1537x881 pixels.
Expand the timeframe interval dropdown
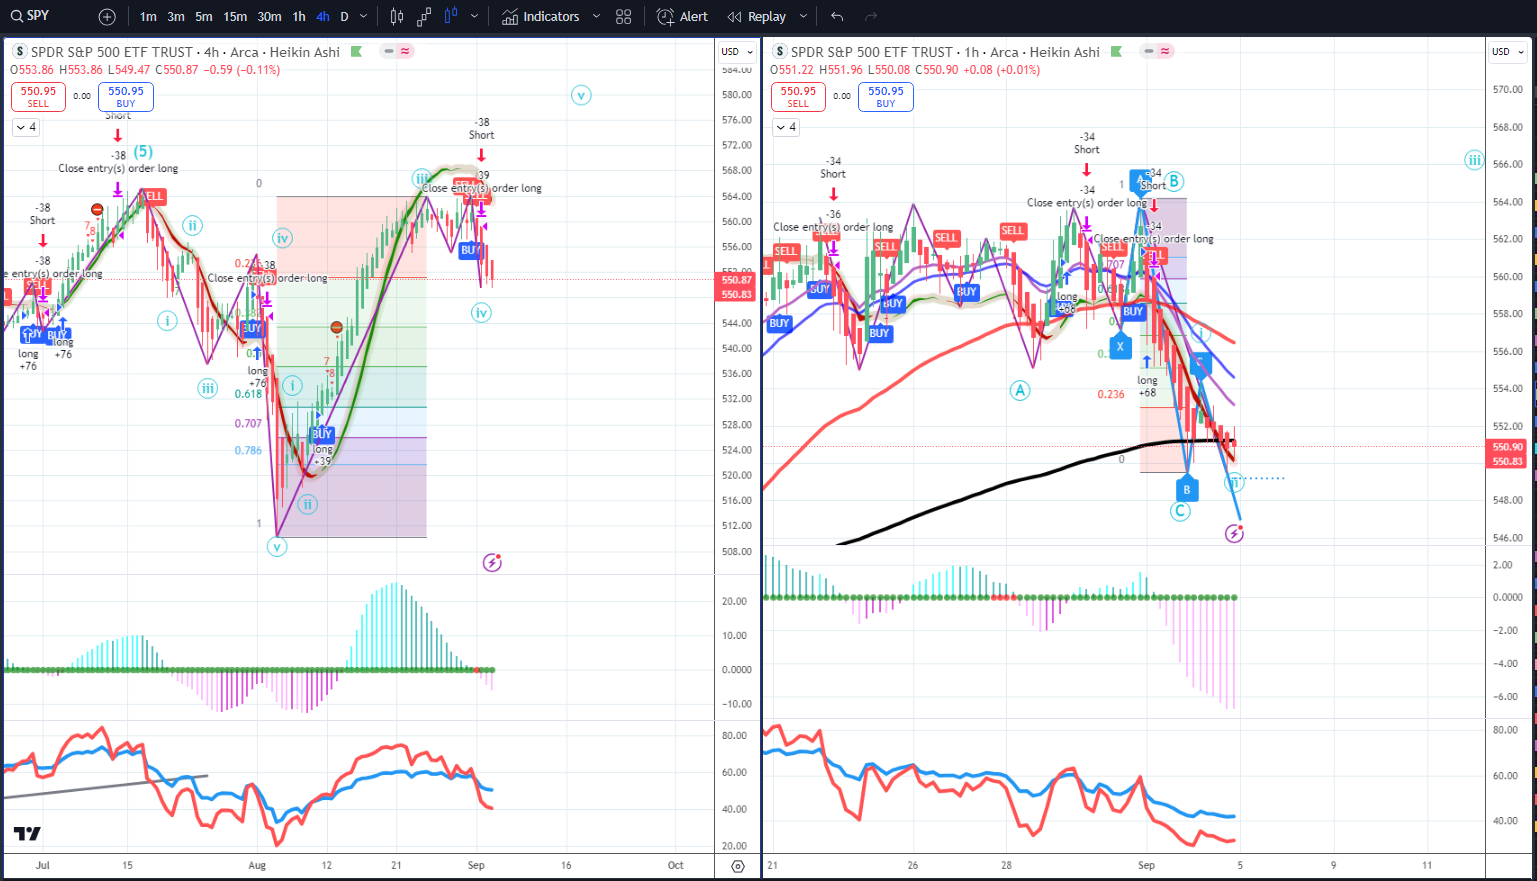363,17
